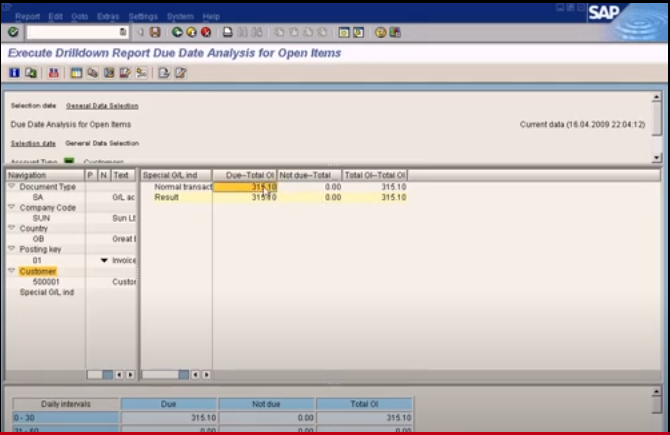Click the Due–Total OI column header
670x435 pixels.
(244, 175)
